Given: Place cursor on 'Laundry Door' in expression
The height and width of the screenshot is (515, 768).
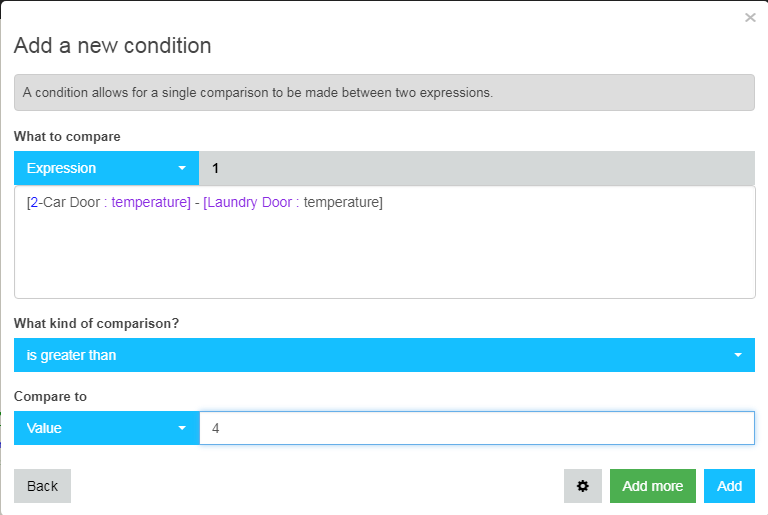Looking at the screenshot, I should point(249,202).
